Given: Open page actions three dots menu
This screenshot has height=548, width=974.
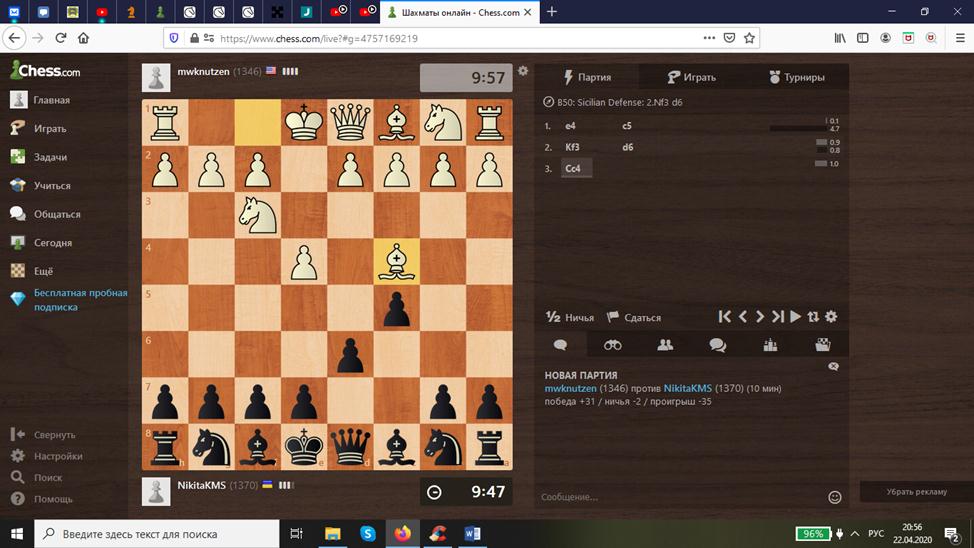Looking at the screenshot, I should point(709,38).
